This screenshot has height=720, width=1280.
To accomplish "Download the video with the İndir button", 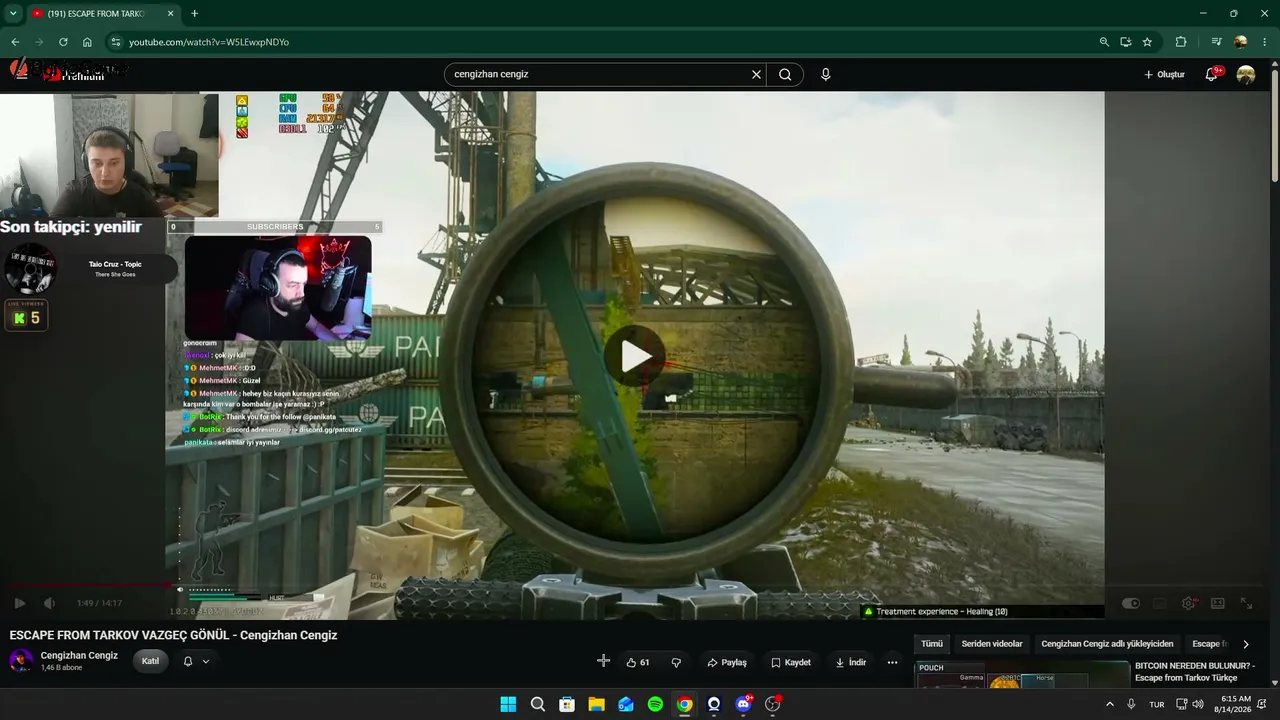I will click(x=851, y=662).
